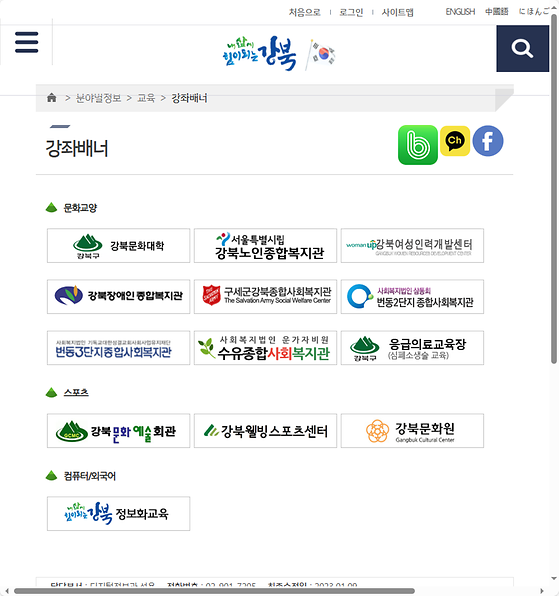Share via the green Band icon
Screen dimensions: 559x596
[418, 145]
